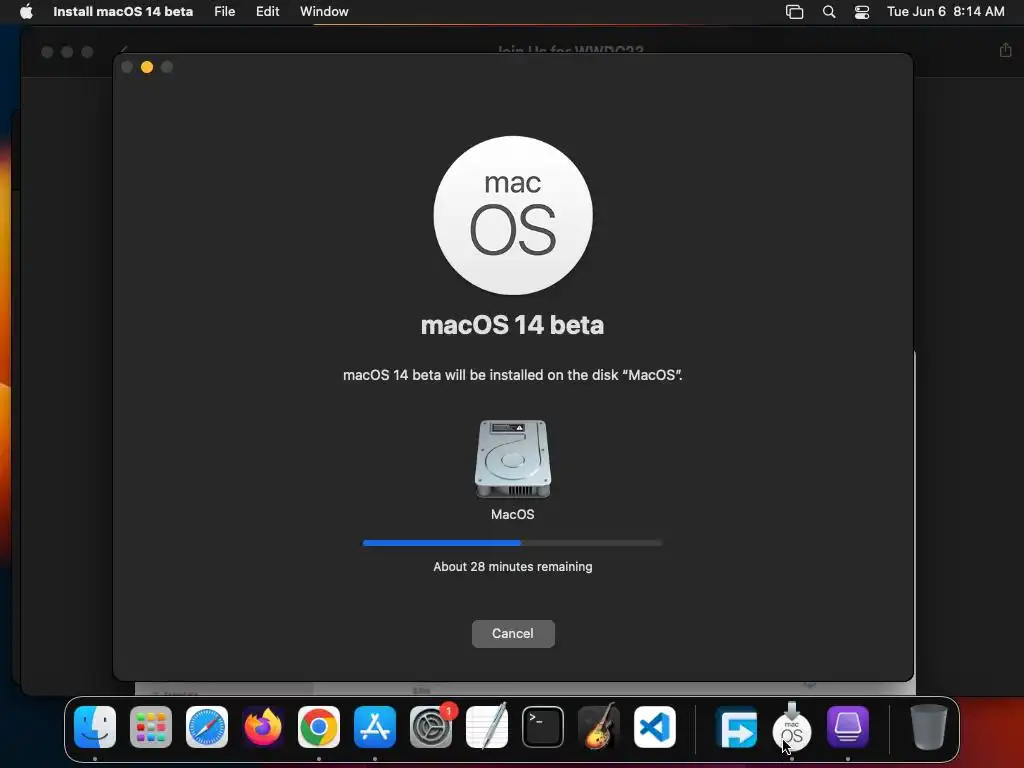The image size is (1024, 768).
Task: Open the Install macOS 14 beta menu
Action: point(123,12)
